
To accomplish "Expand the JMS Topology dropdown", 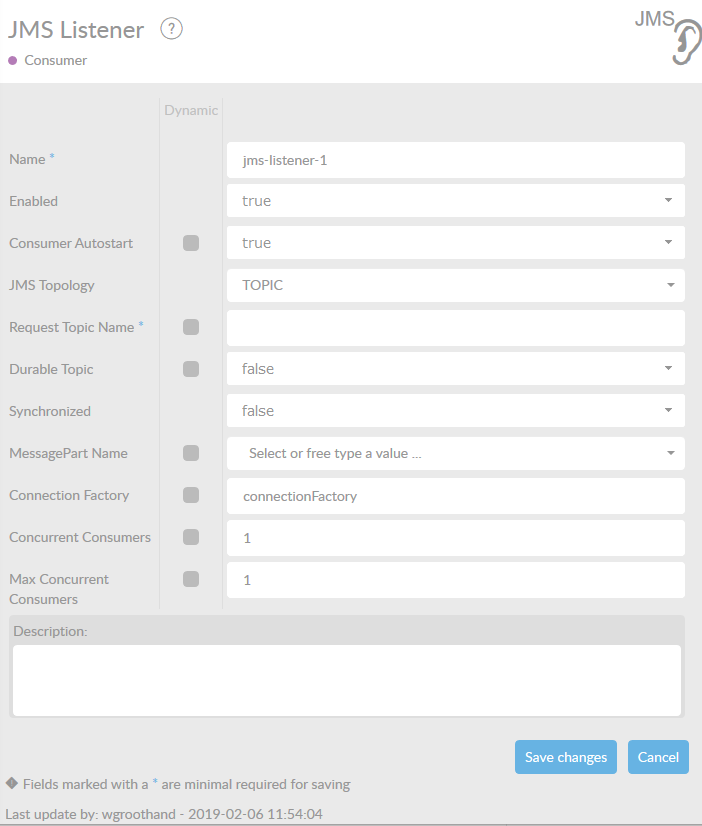I will pos(455,285).
